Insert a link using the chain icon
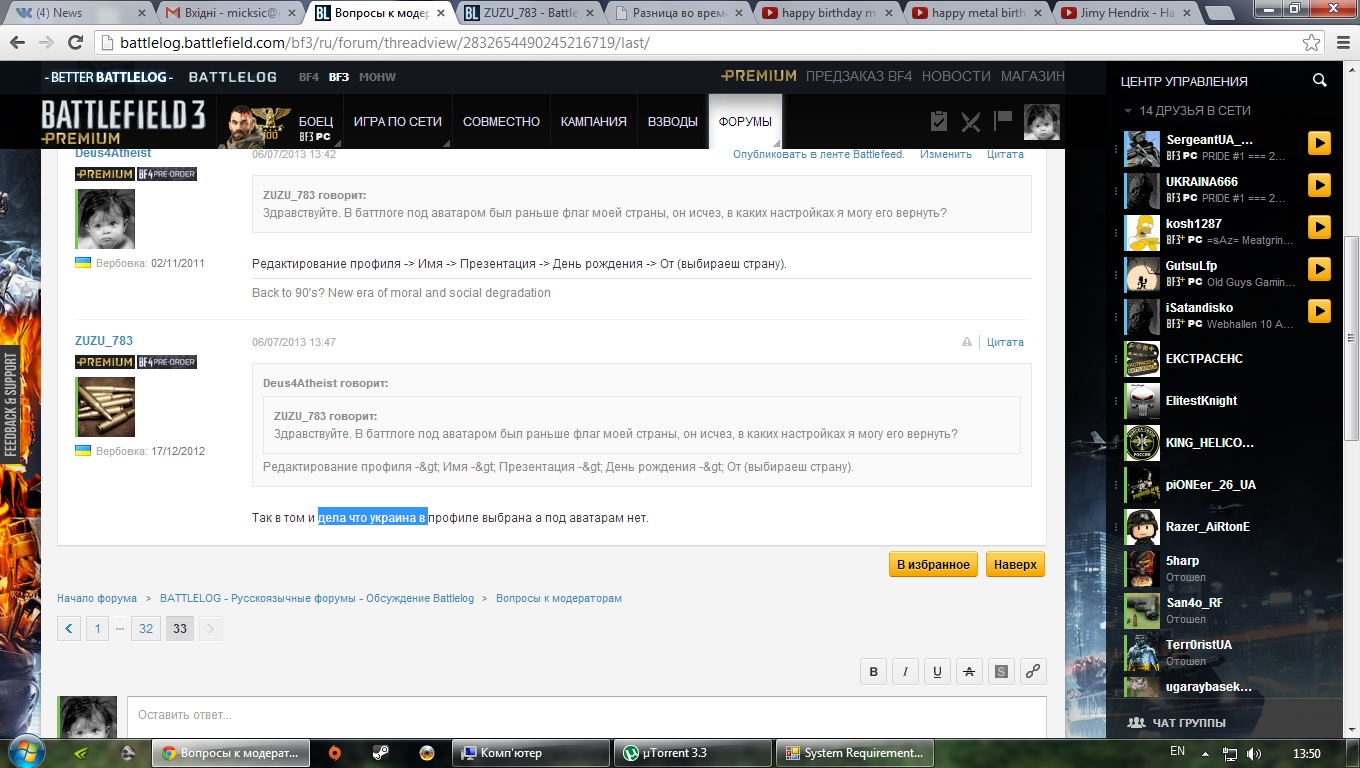This screenshot has width=1360, height=768. pyautogui.click(x=1032, y=672)
